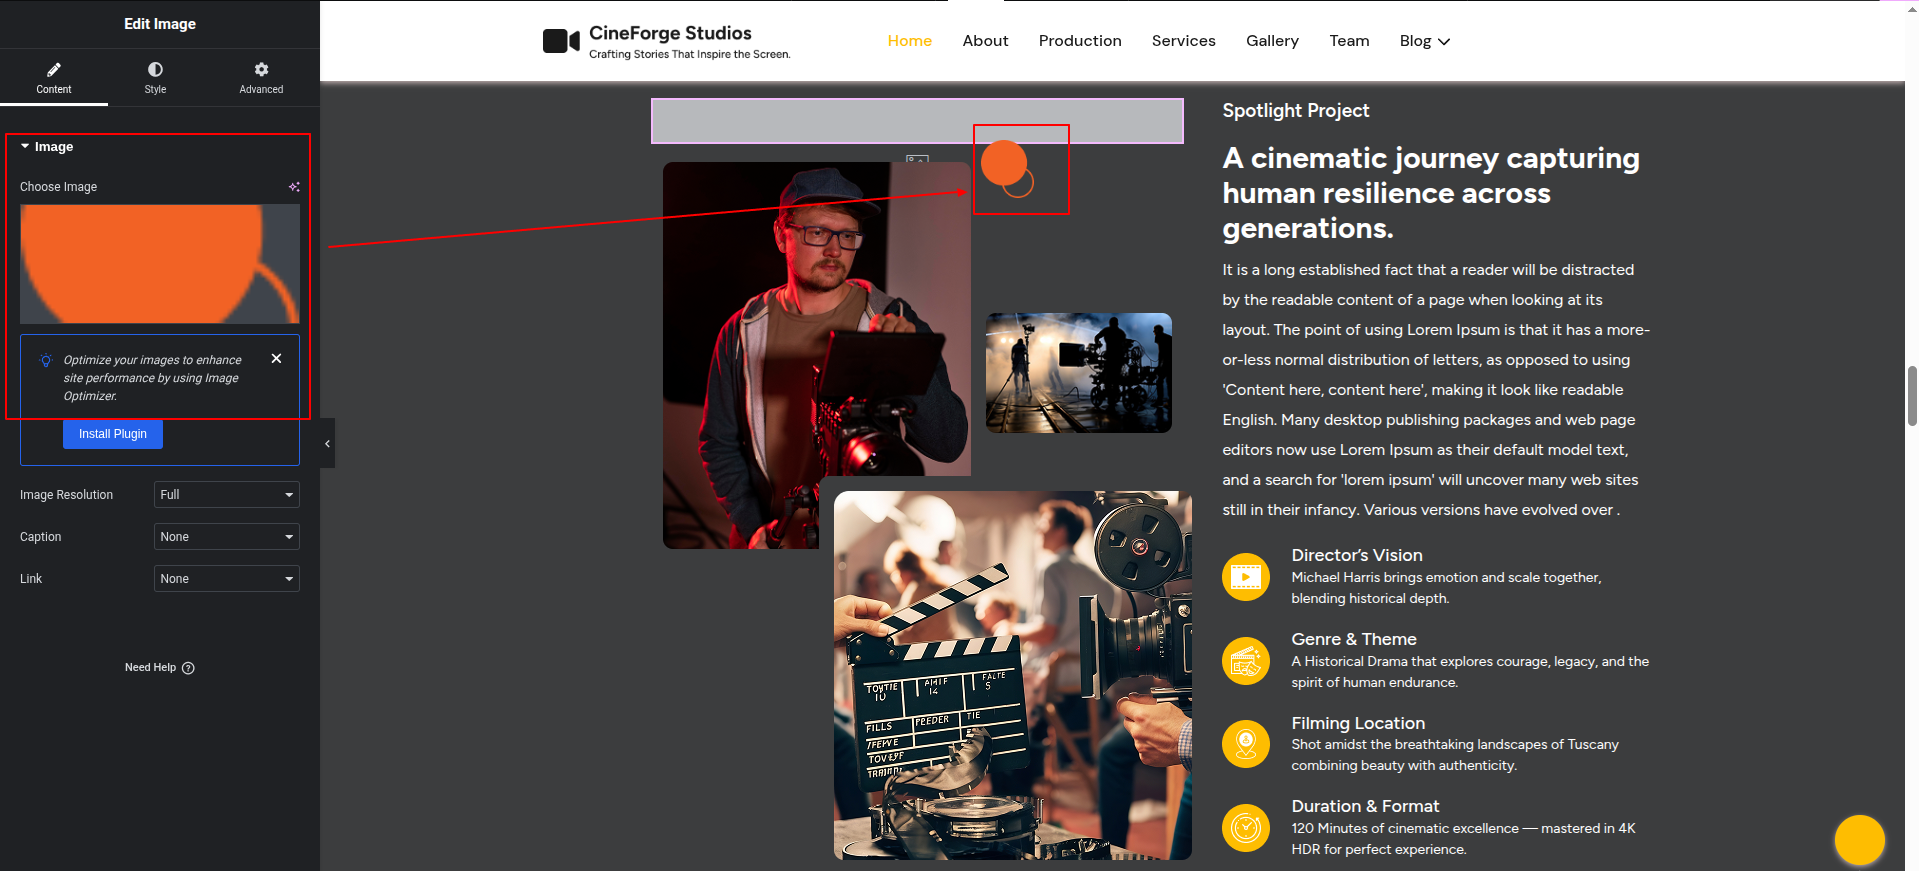Click the Director's Vision video icon
The image size is (1919, 871).
point(1245,577)
